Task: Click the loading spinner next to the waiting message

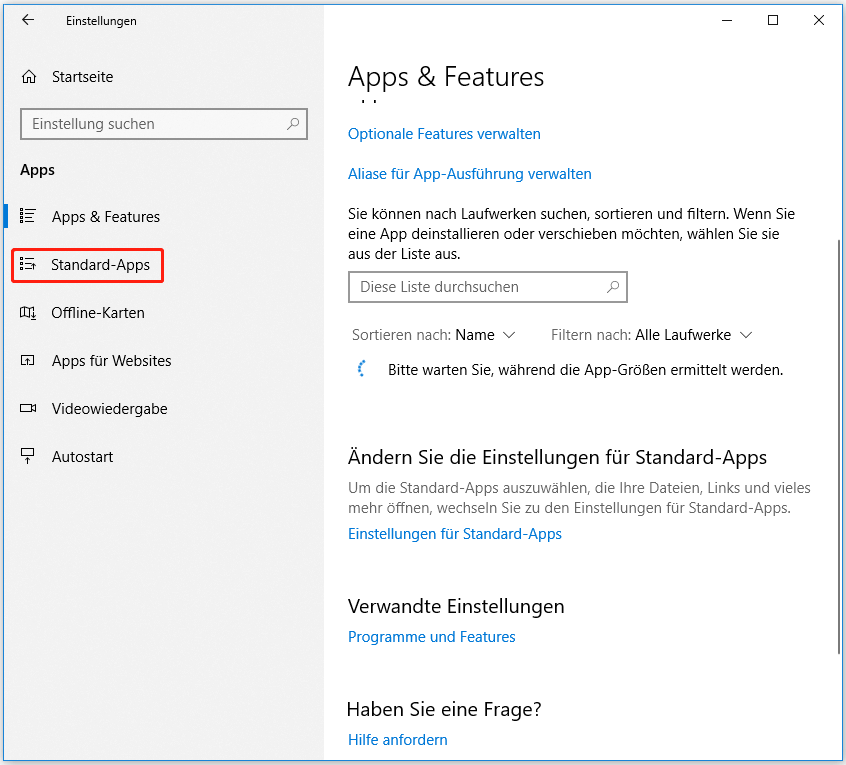Action: (361, 369)
